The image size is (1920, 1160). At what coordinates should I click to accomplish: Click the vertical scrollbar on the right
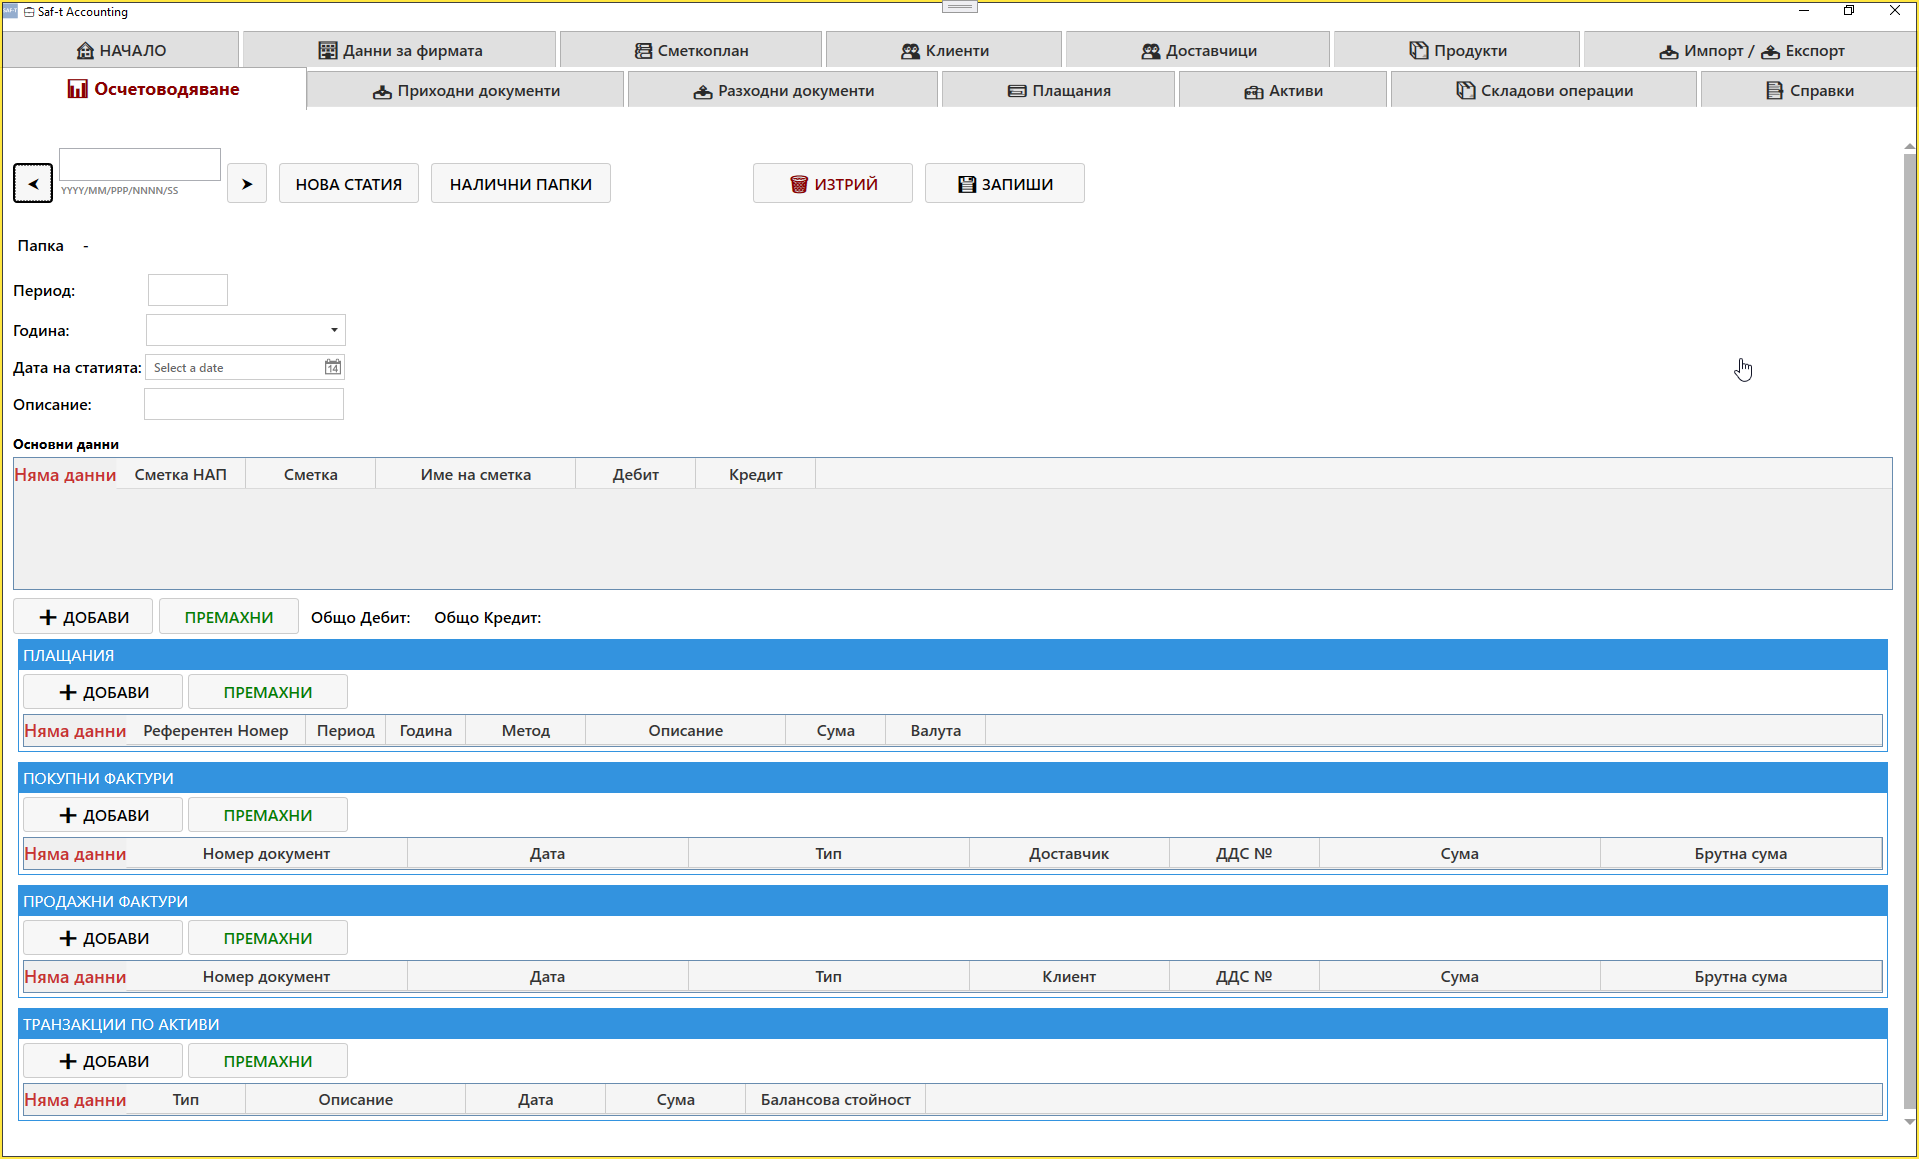pos(1909,630)
